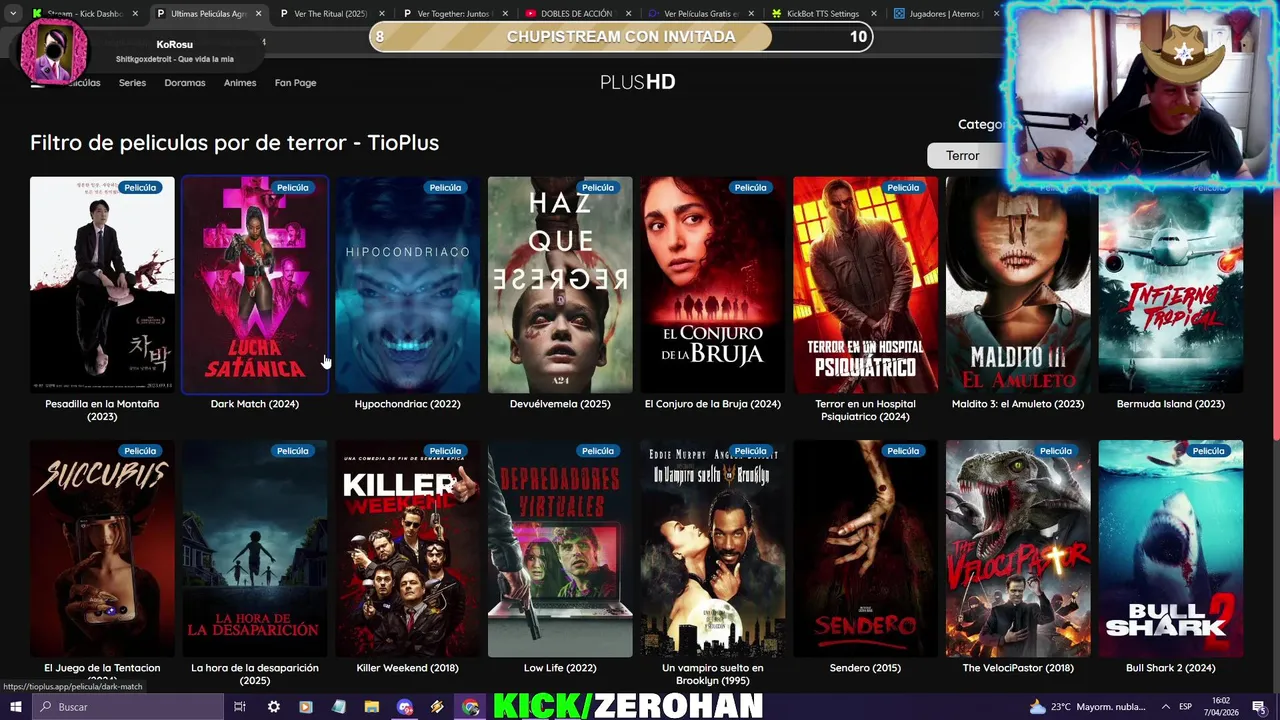Viewport: 1280px width, 720px height.
Task: Open The VelociPastor movie poster
Action: 1018,549
